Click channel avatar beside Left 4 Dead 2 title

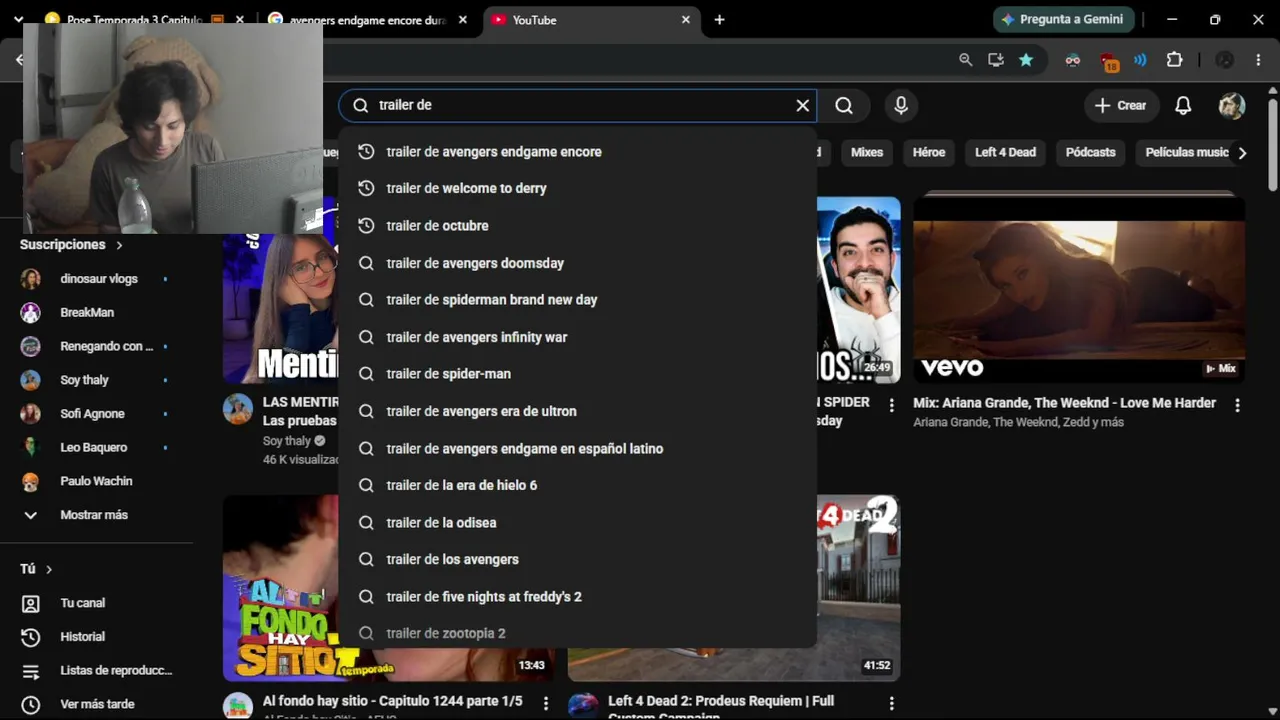point(583,706)
